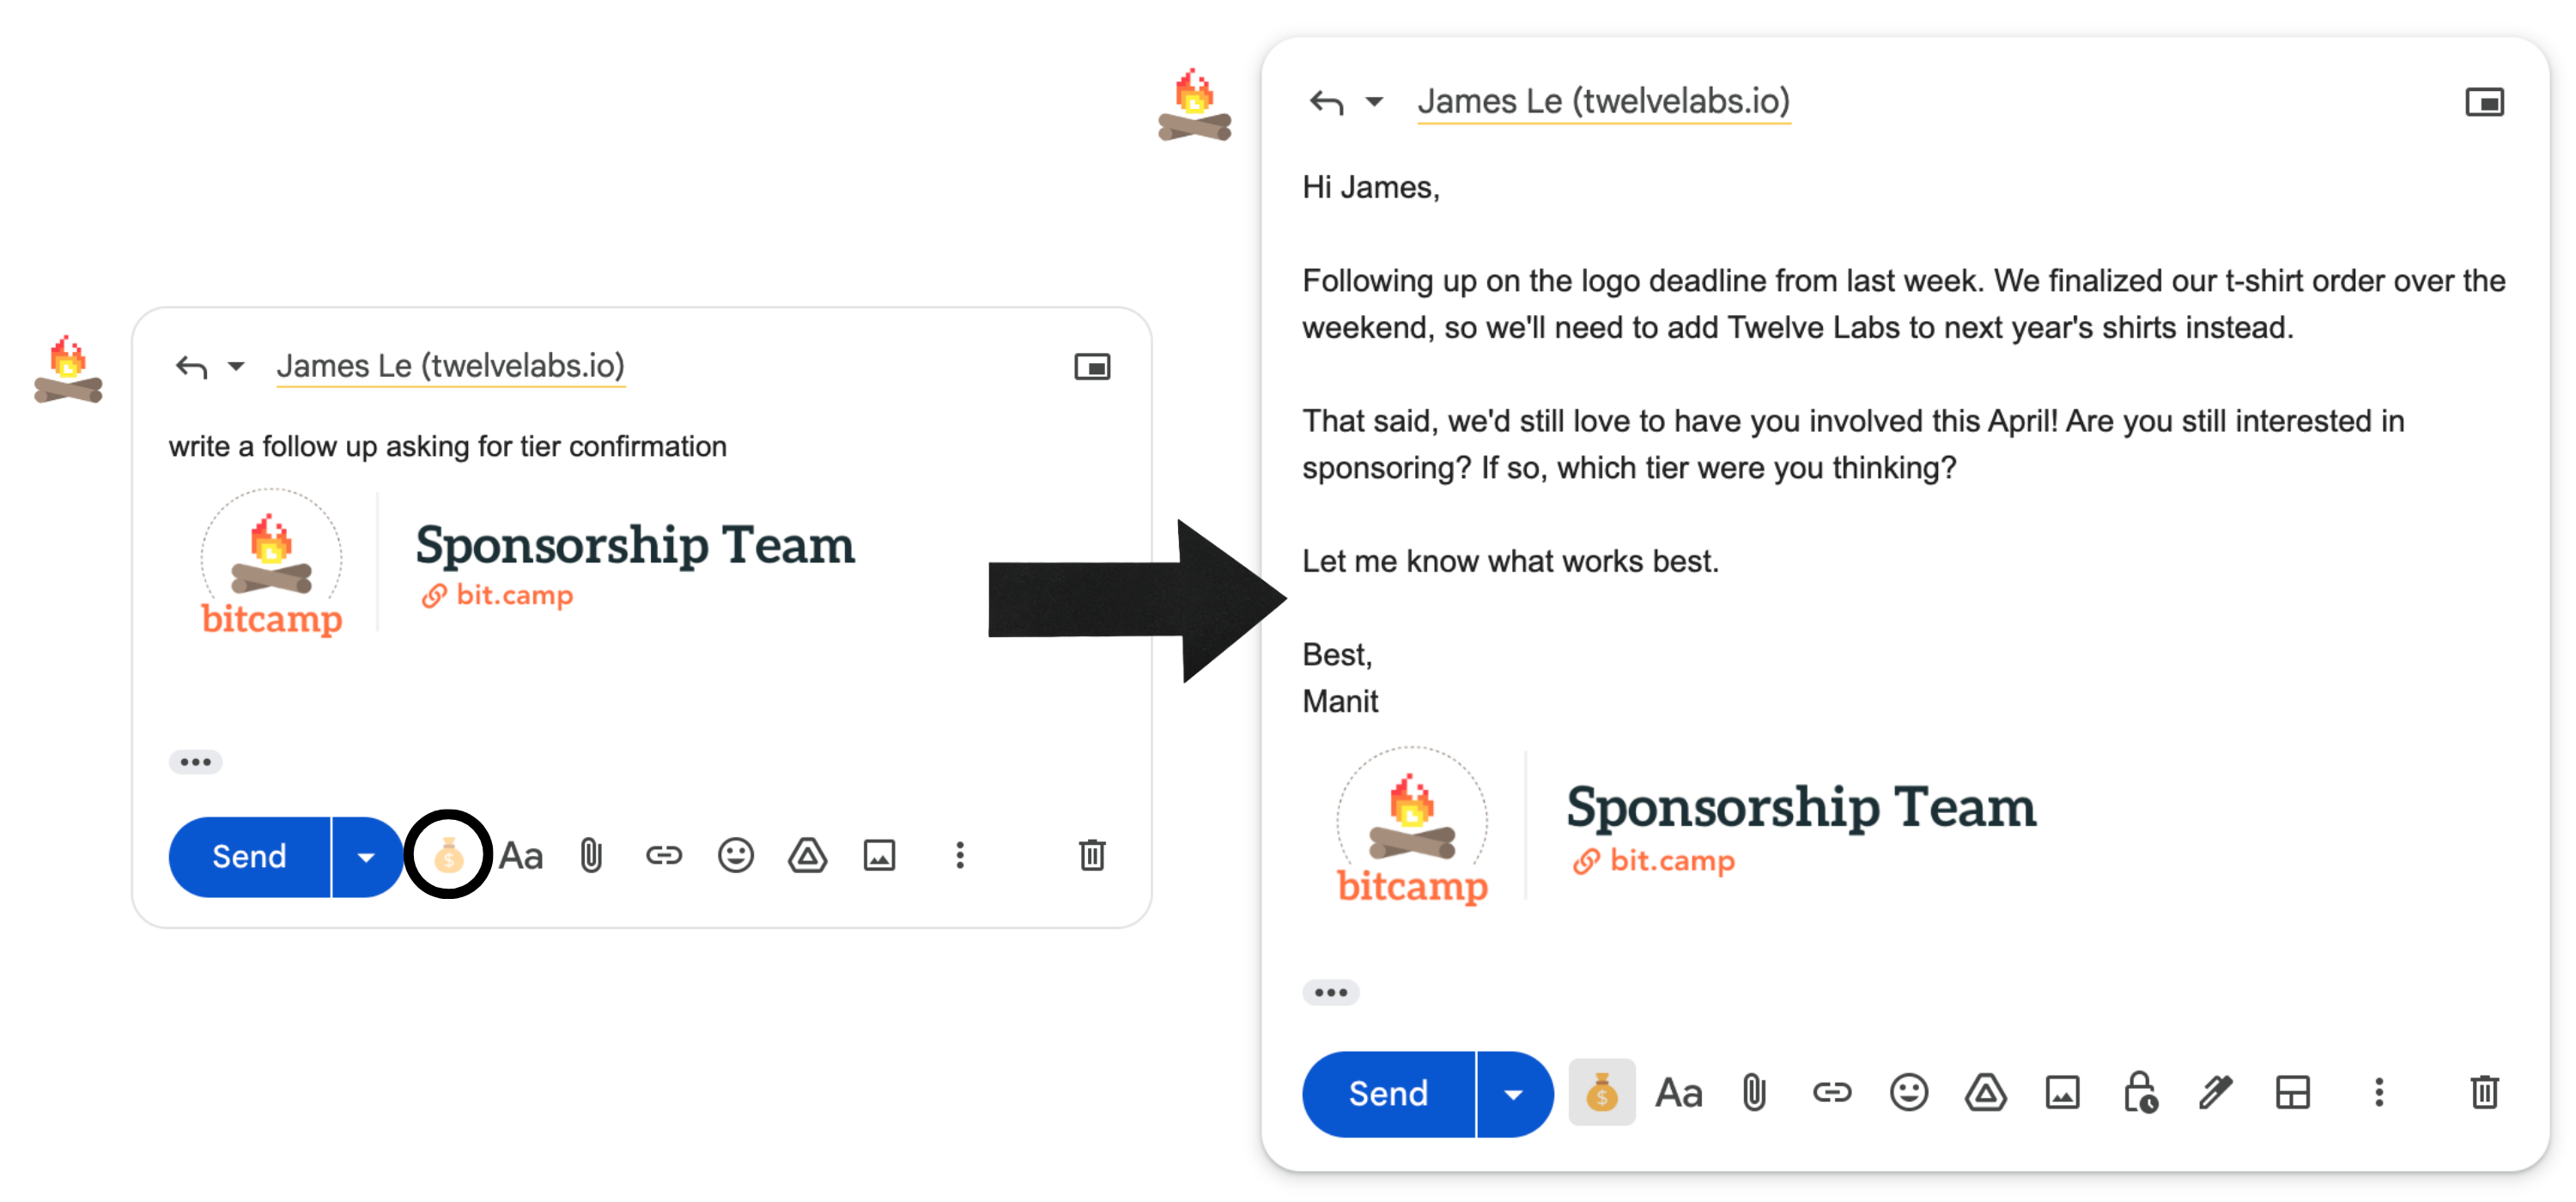This screenshot has height=1202, width=2576.
Task: Toggle formatting options Aa in right compose window
Action: pyautogui.click(x=1678, y=1093)
